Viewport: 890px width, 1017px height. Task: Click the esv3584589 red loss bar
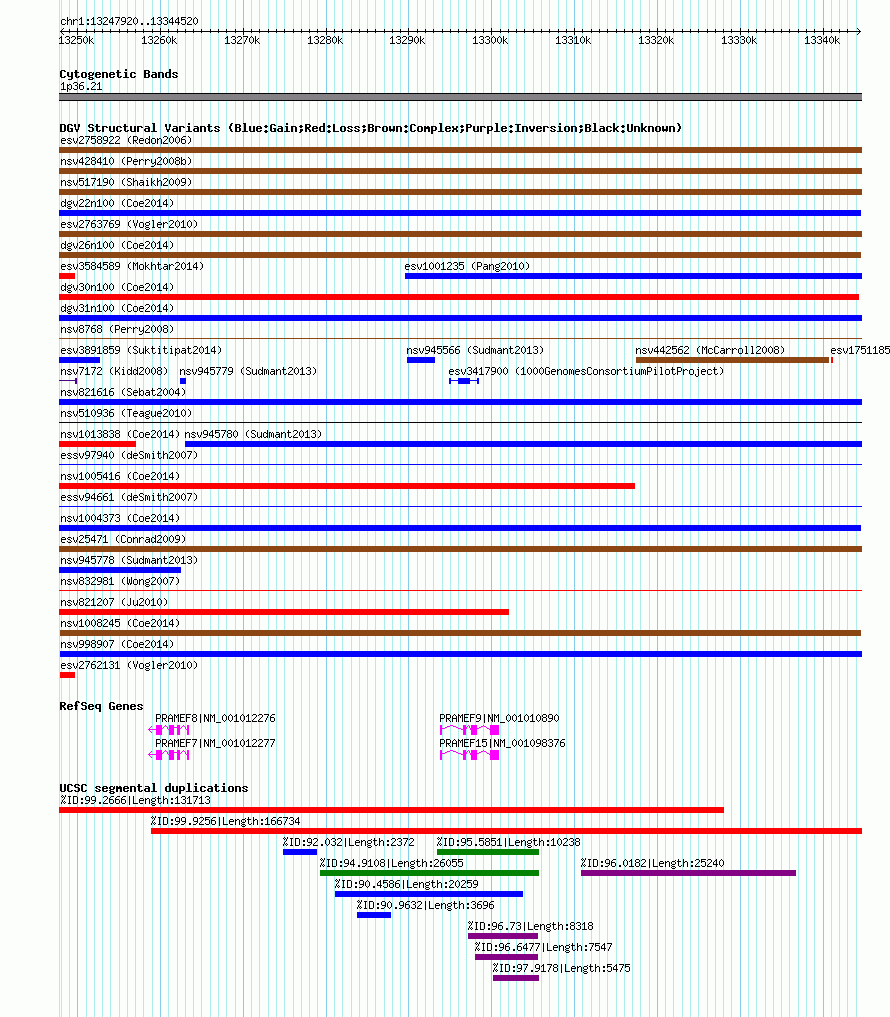coord(67,276)
